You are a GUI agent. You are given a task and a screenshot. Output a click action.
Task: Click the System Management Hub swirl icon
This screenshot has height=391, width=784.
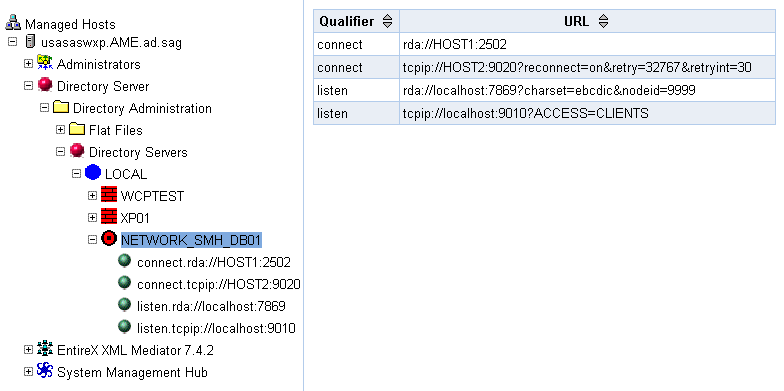click(x=45, y=370)
